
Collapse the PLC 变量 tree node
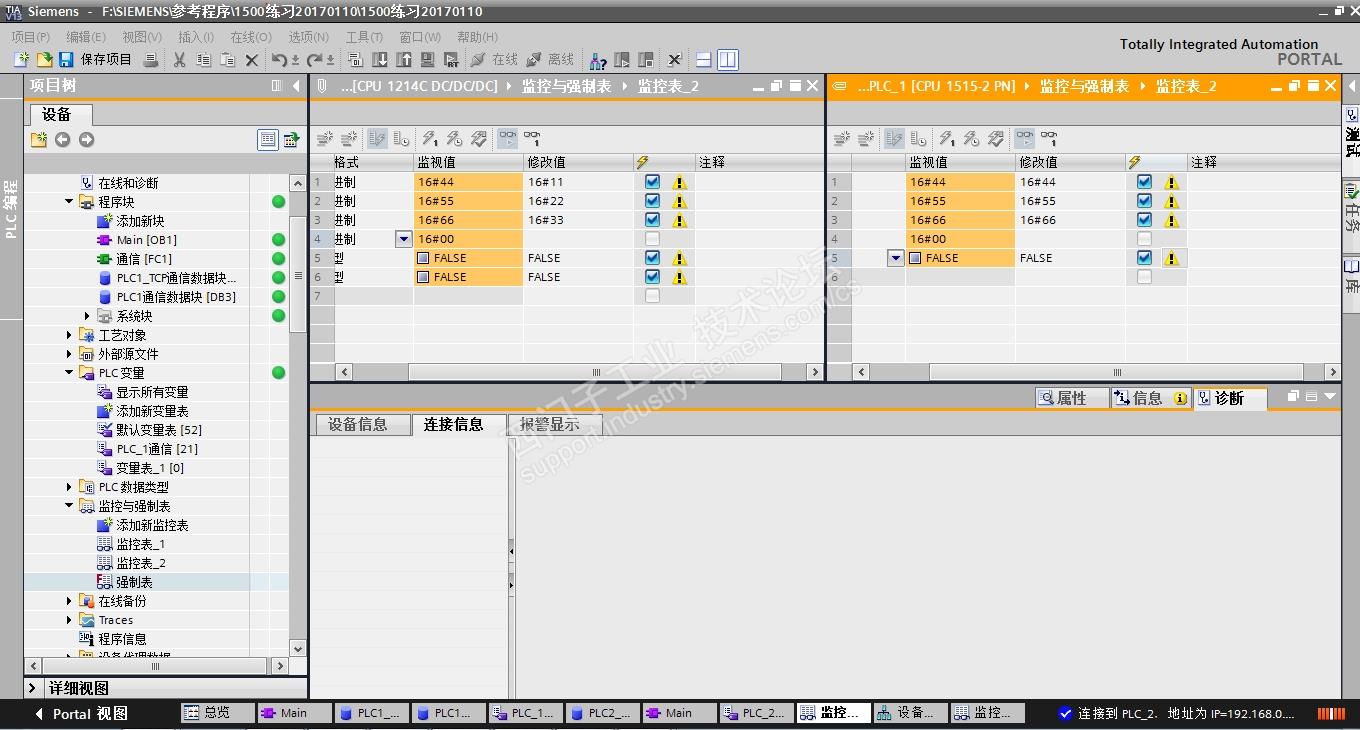70,373
